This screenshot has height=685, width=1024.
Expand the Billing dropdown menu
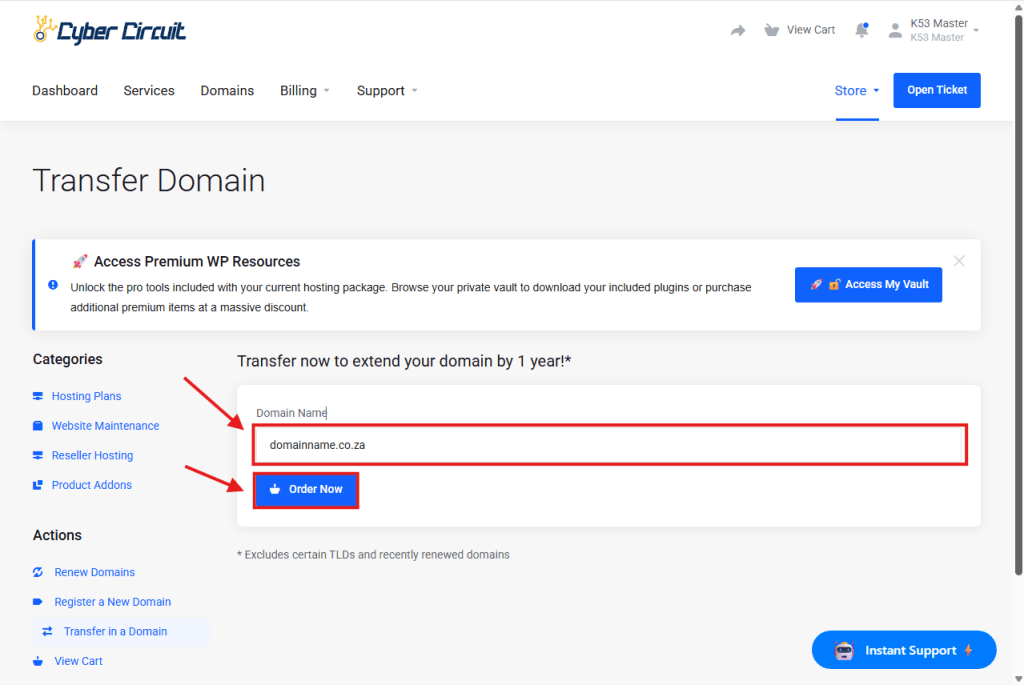[304, 90]
